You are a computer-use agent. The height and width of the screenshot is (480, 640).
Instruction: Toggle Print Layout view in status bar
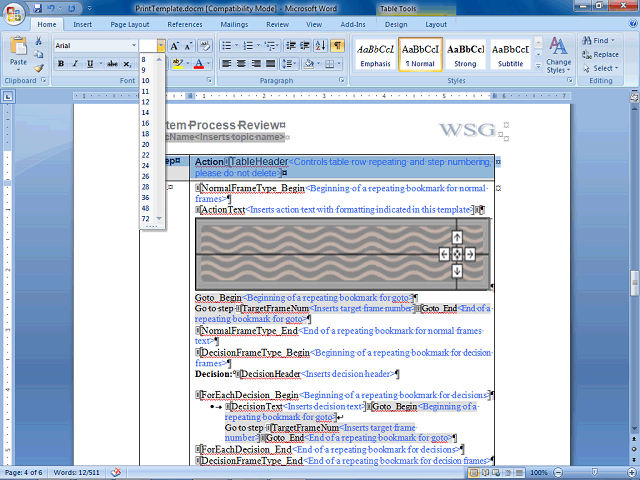[x=473, y=473]
